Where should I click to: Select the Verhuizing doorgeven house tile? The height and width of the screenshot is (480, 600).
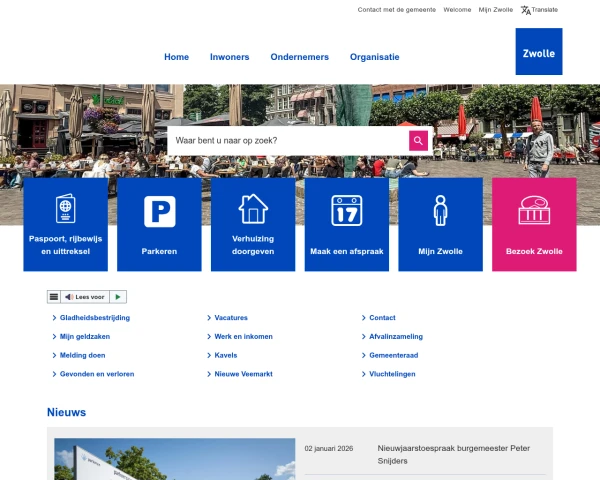pyautogui.click(x=253, y=224)
